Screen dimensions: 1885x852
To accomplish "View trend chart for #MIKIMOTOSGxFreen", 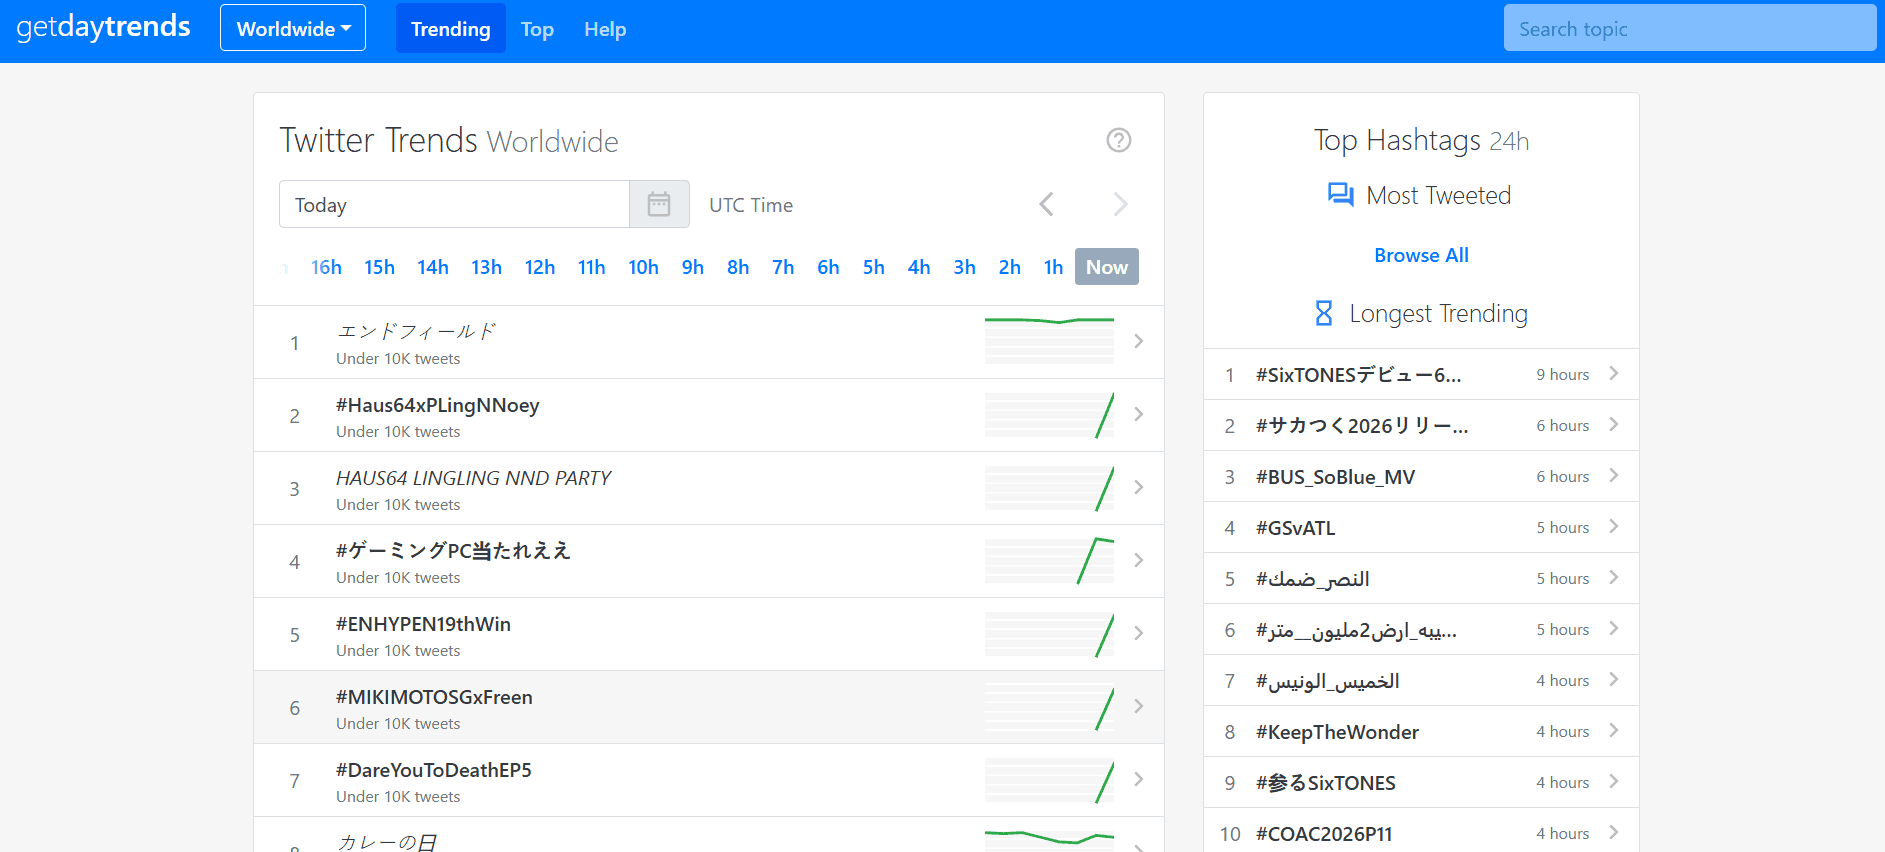I will point(1049,706).
